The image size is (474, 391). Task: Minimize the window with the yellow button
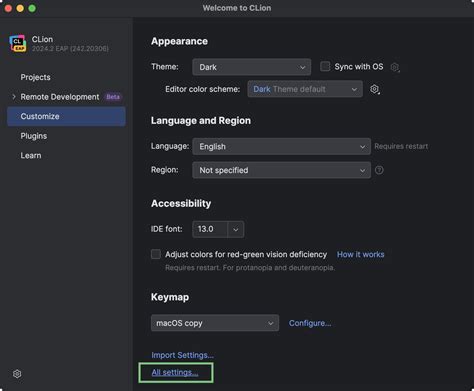click(x=20, y=8)
